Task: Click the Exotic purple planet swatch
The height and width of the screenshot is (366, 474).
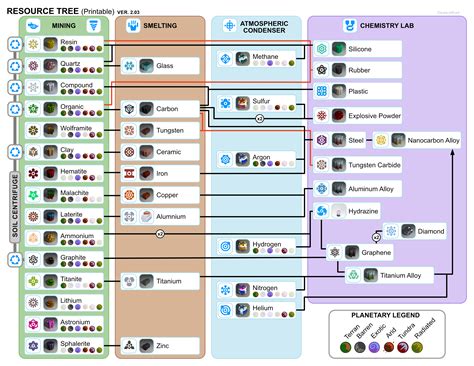Action: (374, 347)
